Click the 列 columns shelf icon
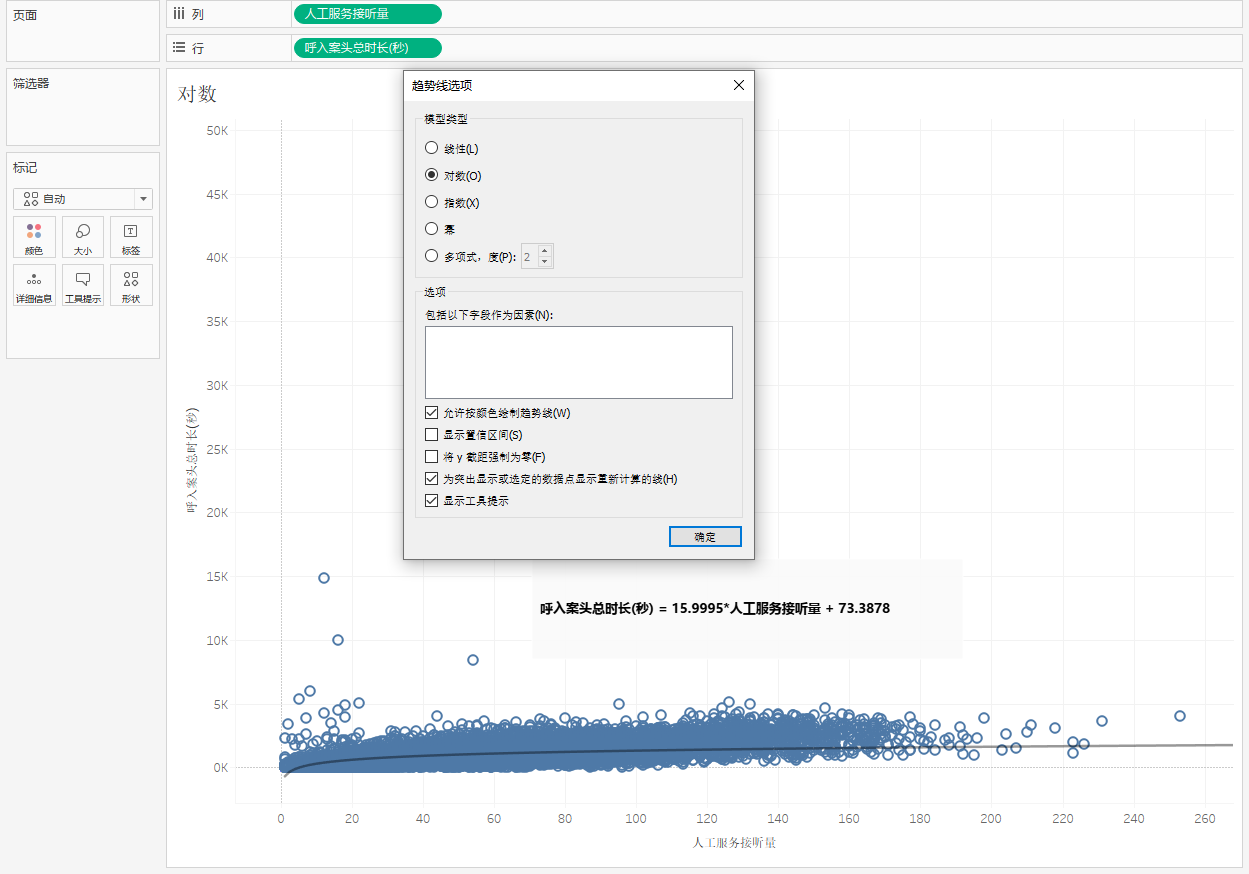 [x=179, y=14]
